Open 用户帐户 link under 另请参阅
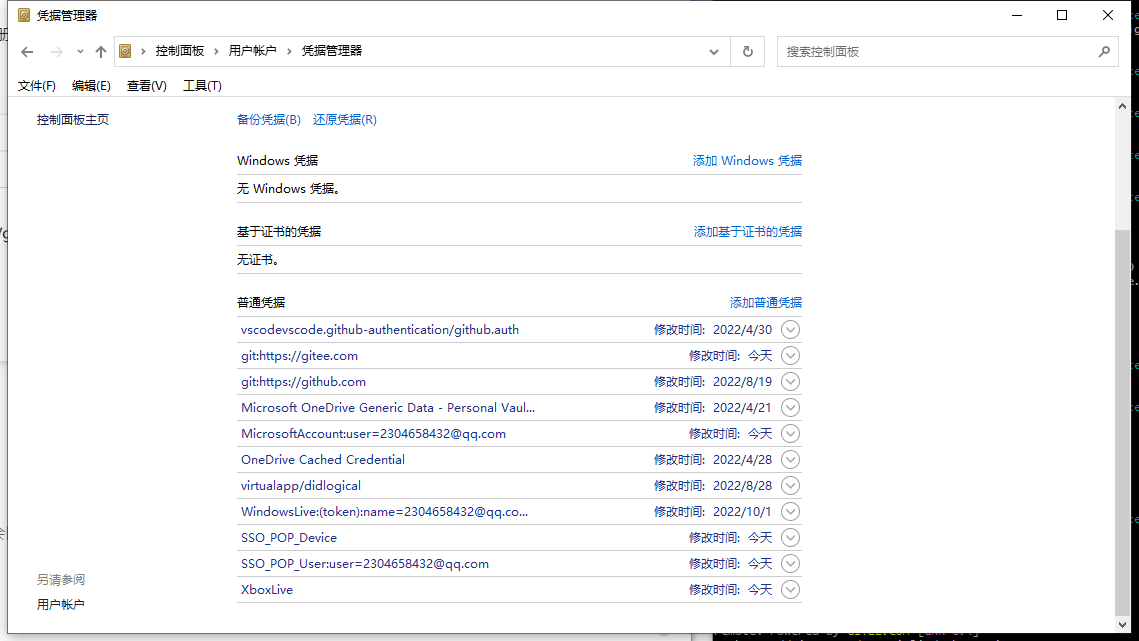This screenshot has height=641, width=1139. (60, 605)
